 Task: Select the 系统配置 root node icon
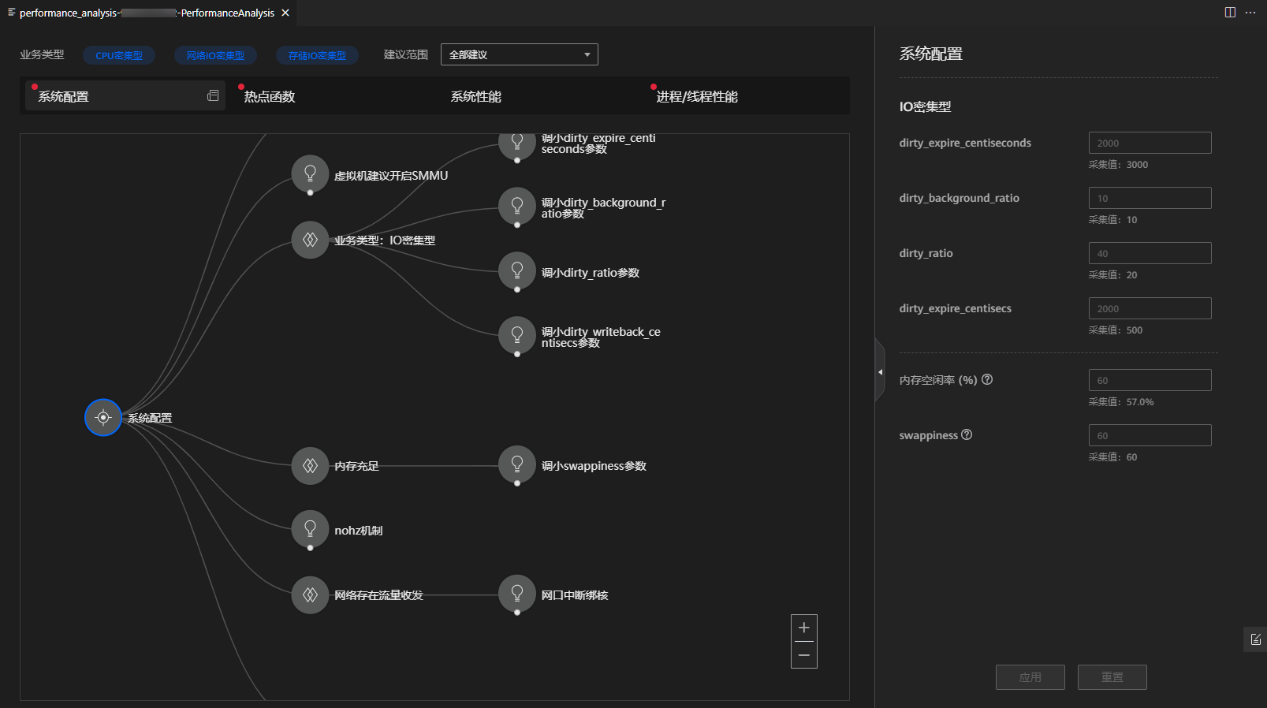click(102, 417)
